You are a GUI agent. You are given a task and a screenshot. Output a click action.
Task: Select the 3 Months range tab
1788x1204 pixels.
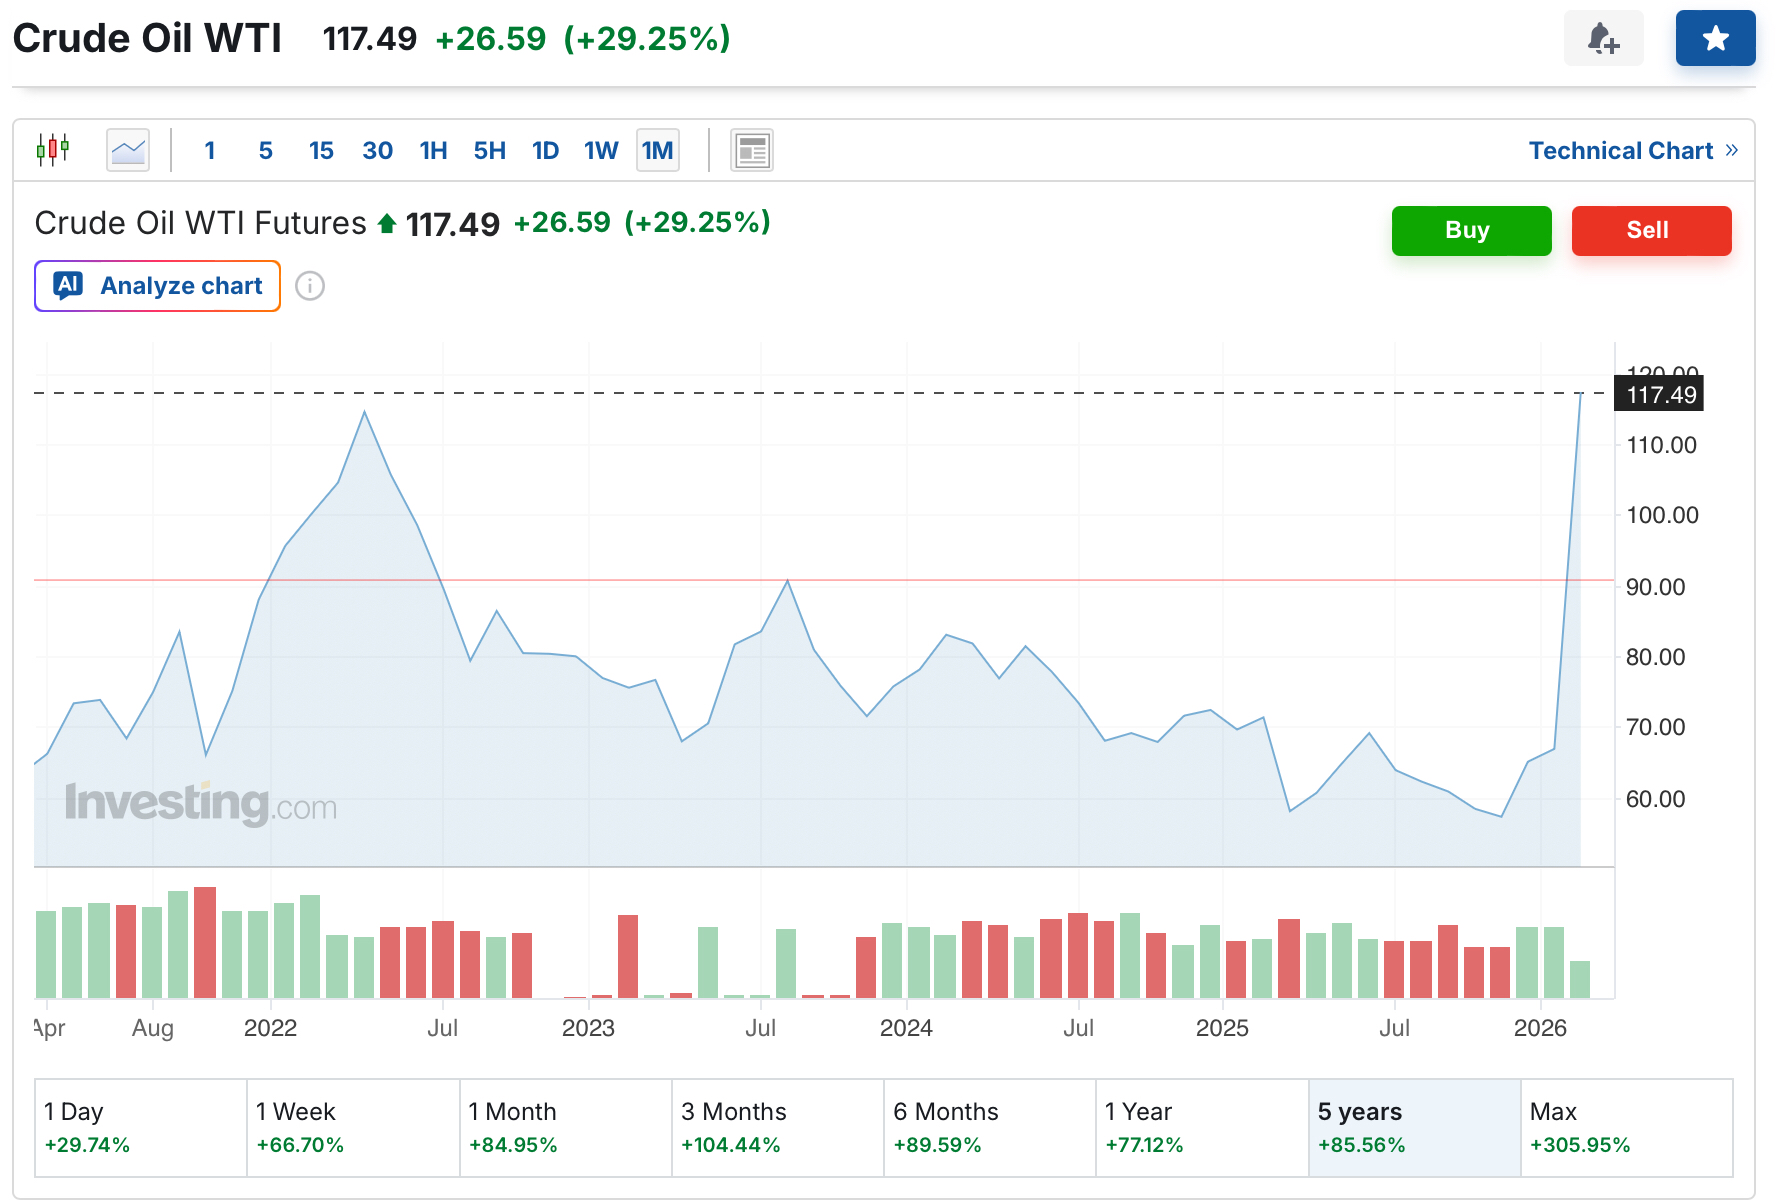click(x=777, y=1127)
